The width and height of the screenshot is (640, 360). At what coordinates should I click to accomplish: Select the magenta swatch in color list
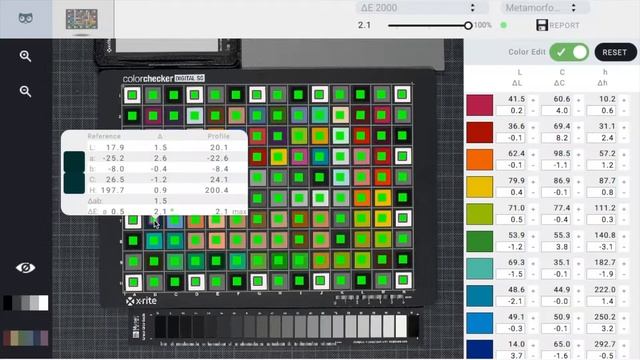pyautogui.click(x=480, y=105)
